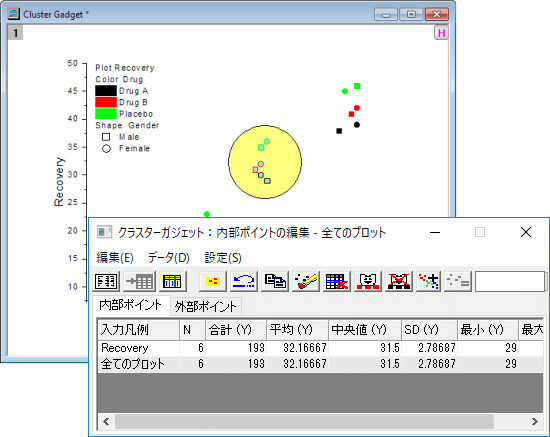Click the red Drug B legend swatch
The width and height of the screenshot is (550, 437).
coord(106,102)
